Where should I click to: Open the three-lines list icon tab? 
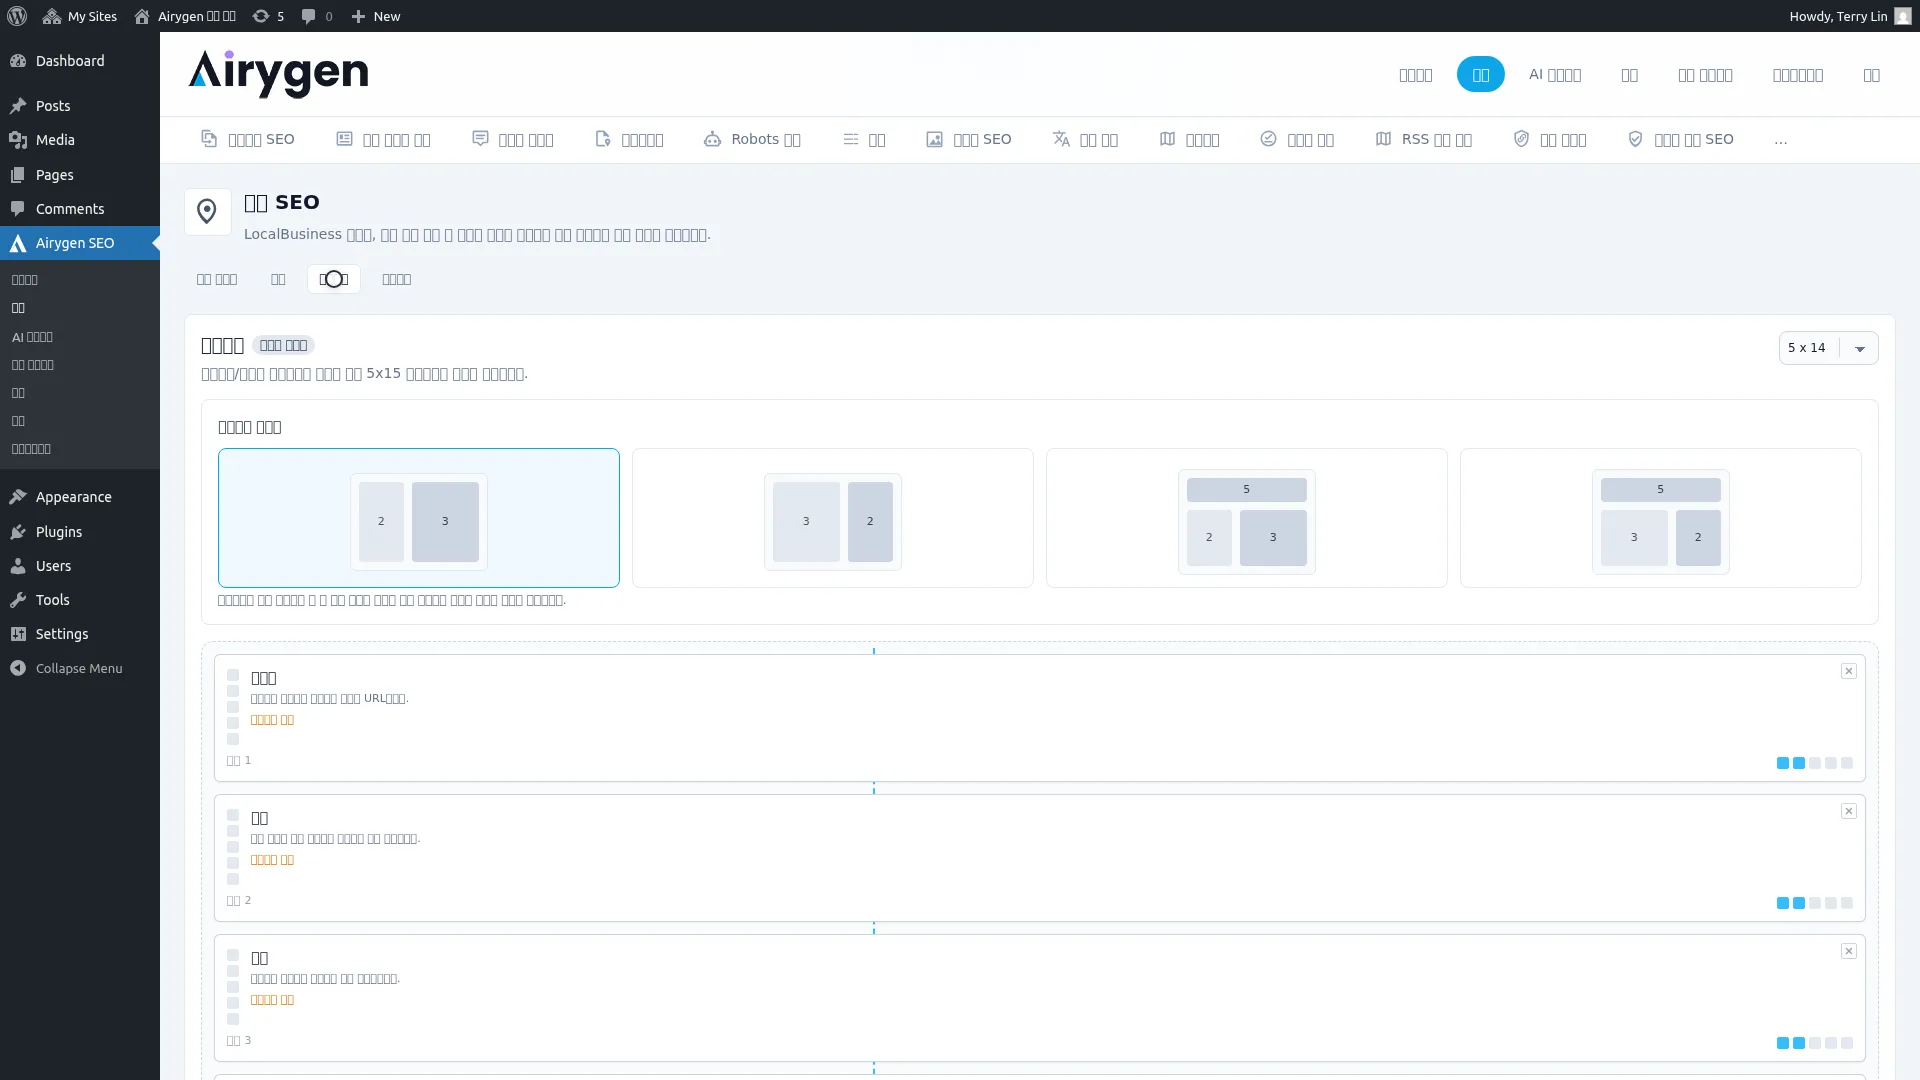[x=864, y=139]
